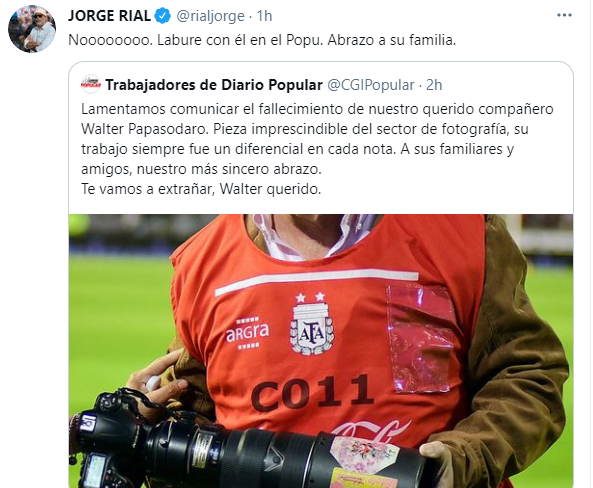Click the AFA crest on the vest
593x488 pixels.
312,323
